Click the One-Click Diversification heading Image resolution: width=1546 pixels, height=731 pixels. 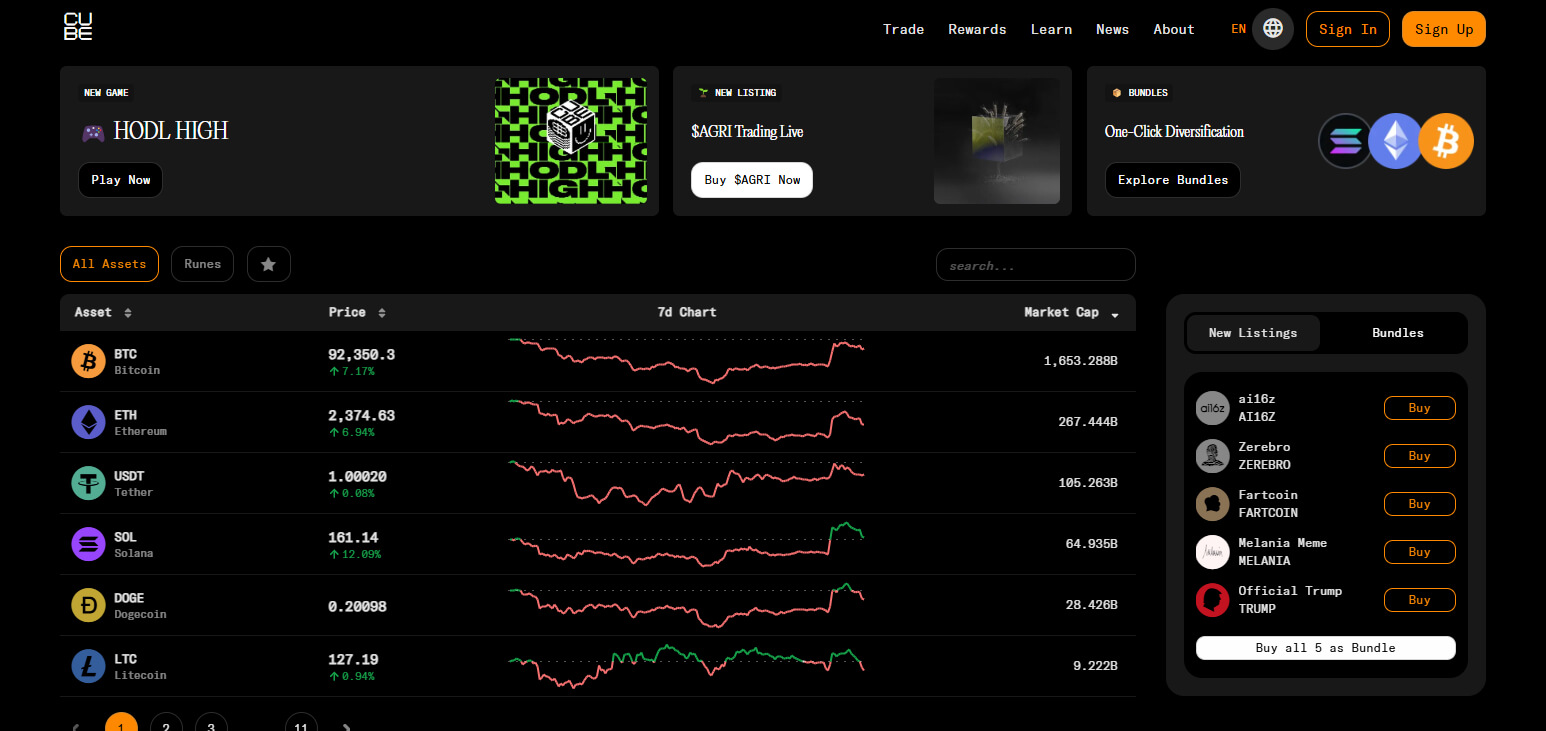[x=1174, y=131]
